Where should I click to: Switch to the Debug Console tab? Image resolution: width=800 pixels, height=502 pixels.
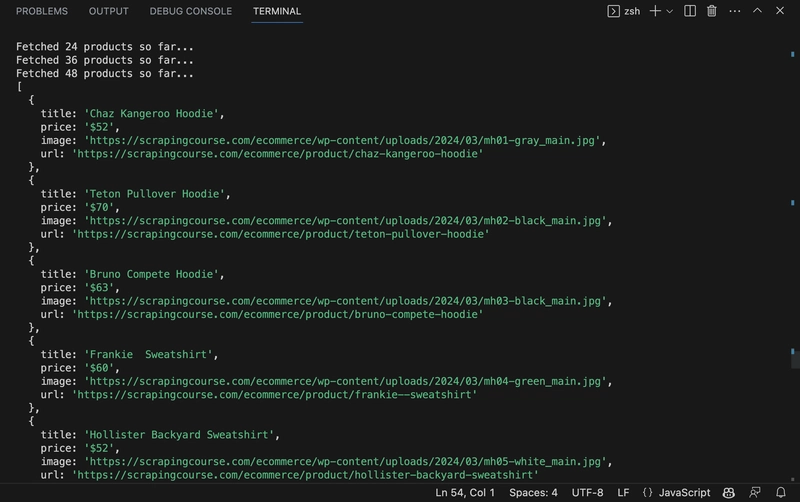190,11
